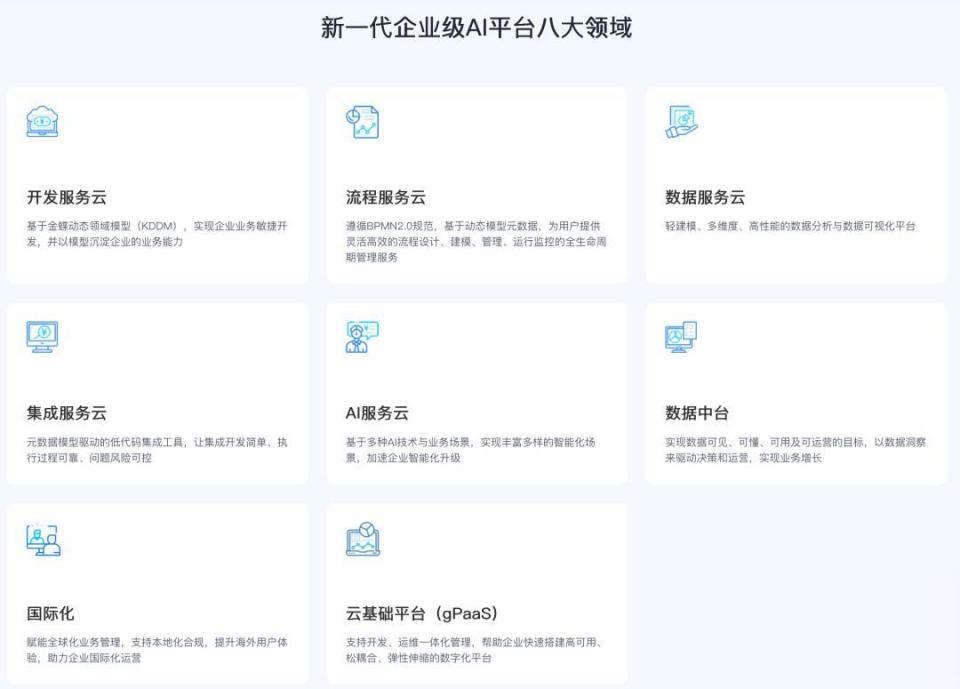Click the 流程服务云 chart document icon
Image resolution: width=960 pixels, height=689 pixels.
click(362, 122)
